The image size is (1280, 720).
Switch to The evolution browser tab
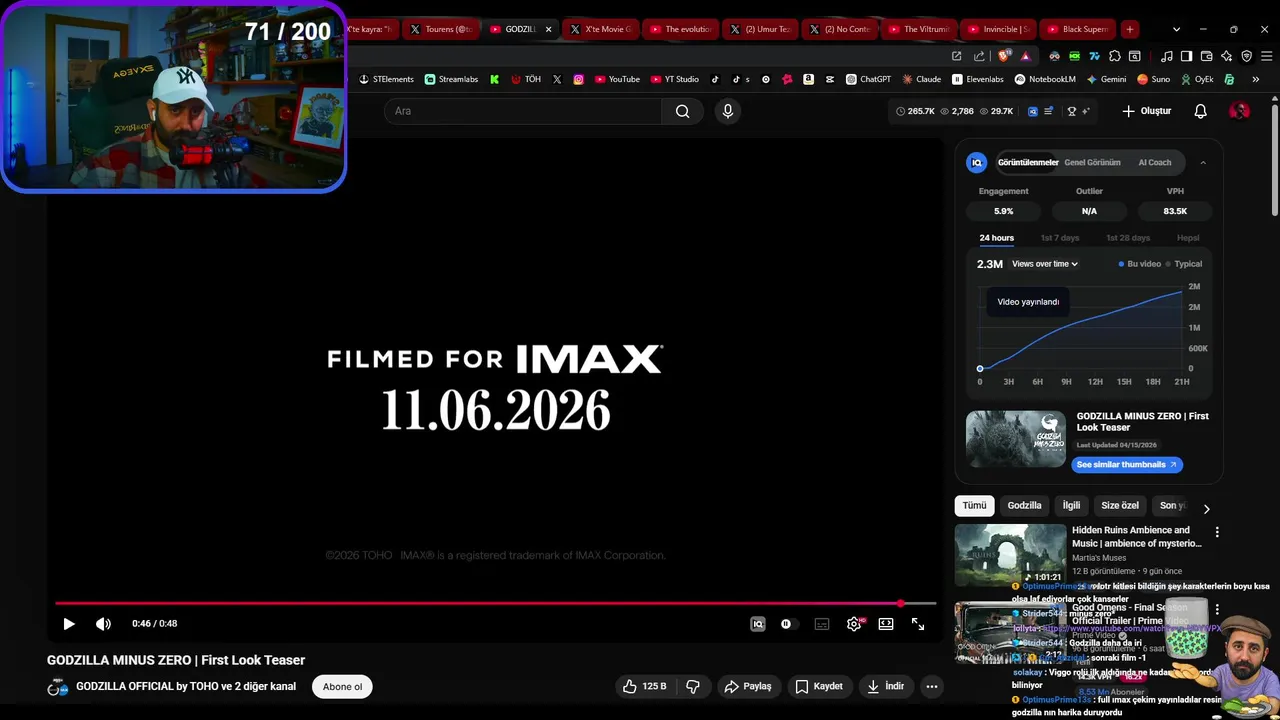pyautogui.click(x=680, y=29)
